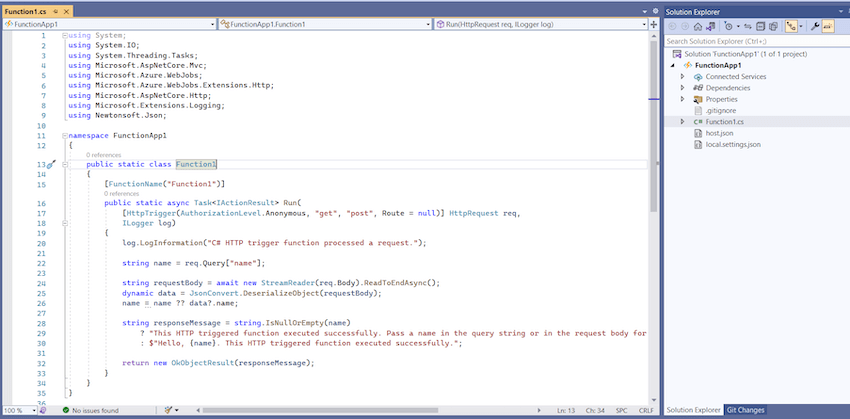850x419 pixels.
Task: Select Solution 'FunctionApp1' root node
Action: (745, 54)
